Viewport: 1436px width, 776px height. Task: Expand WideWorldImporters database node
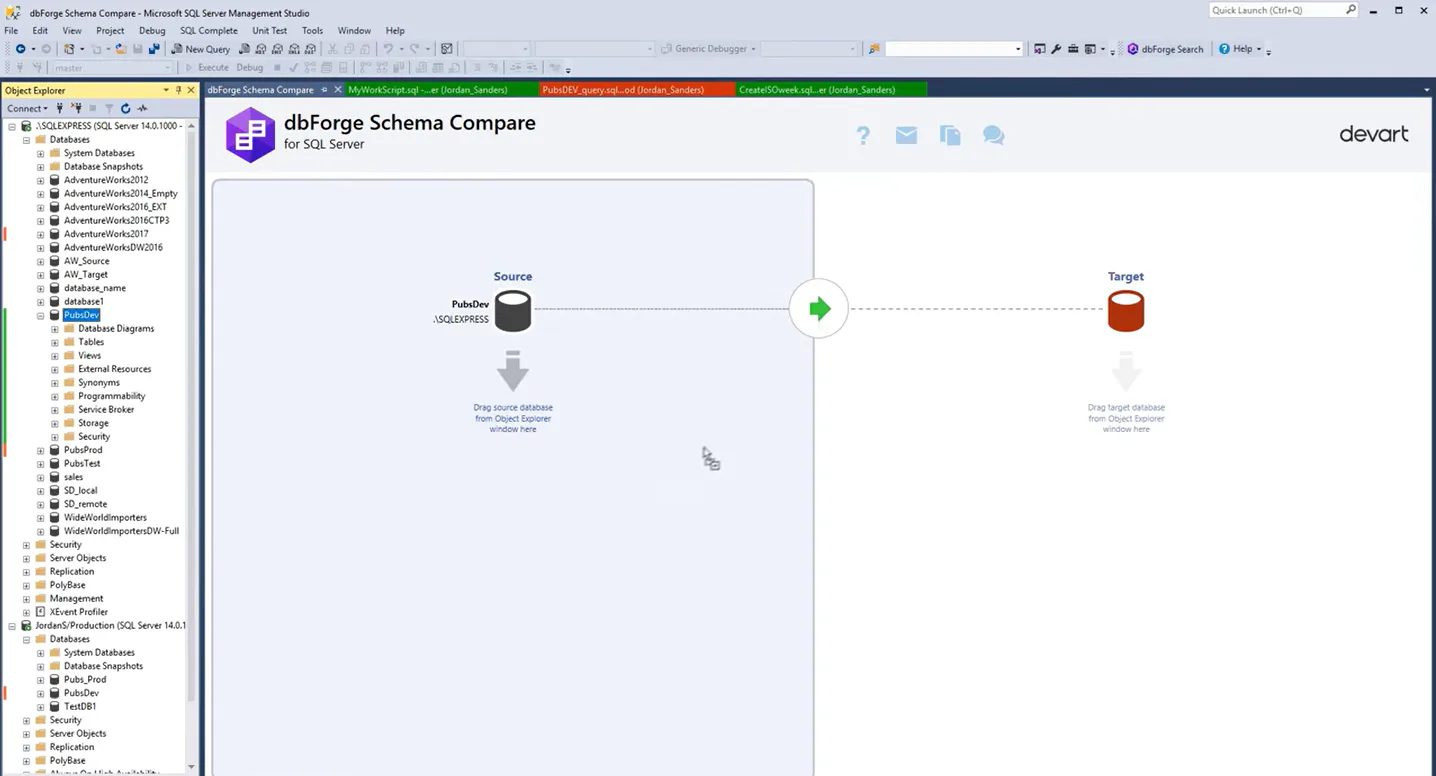[x=41, y=518]
